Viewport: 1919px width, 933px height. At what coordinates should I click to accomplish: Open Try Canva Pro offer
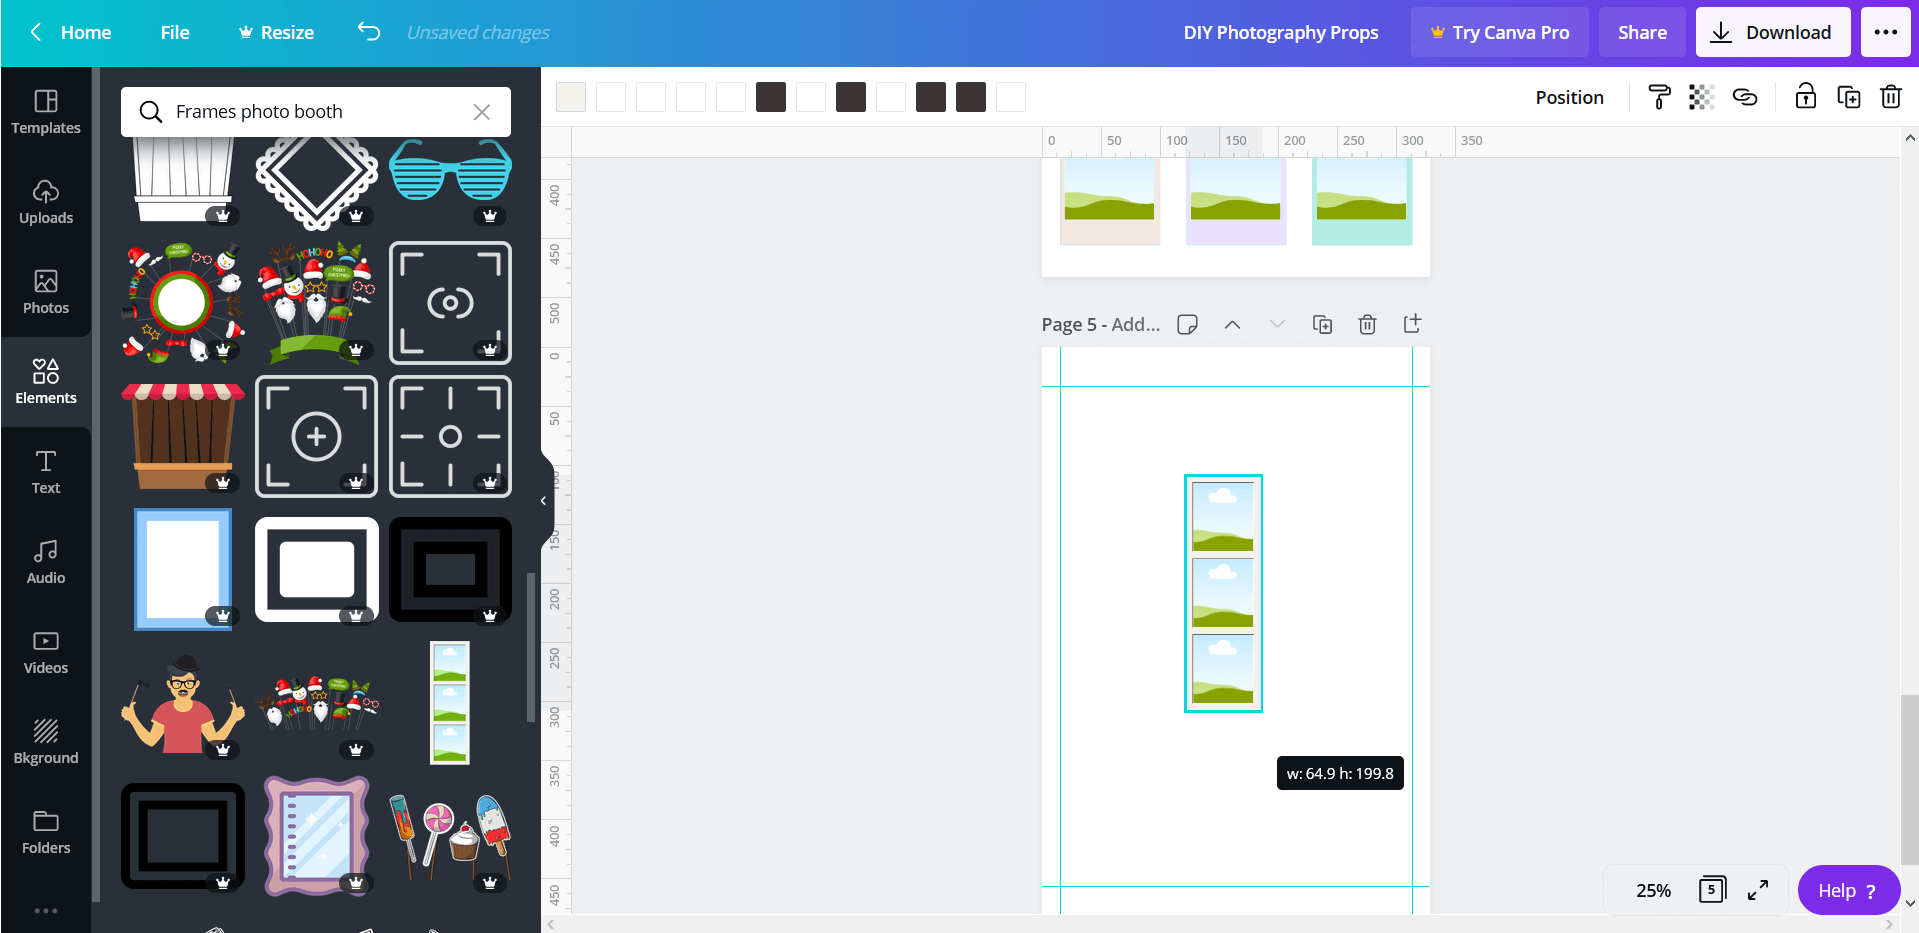pyautogui.click(x=1499, y=31)
